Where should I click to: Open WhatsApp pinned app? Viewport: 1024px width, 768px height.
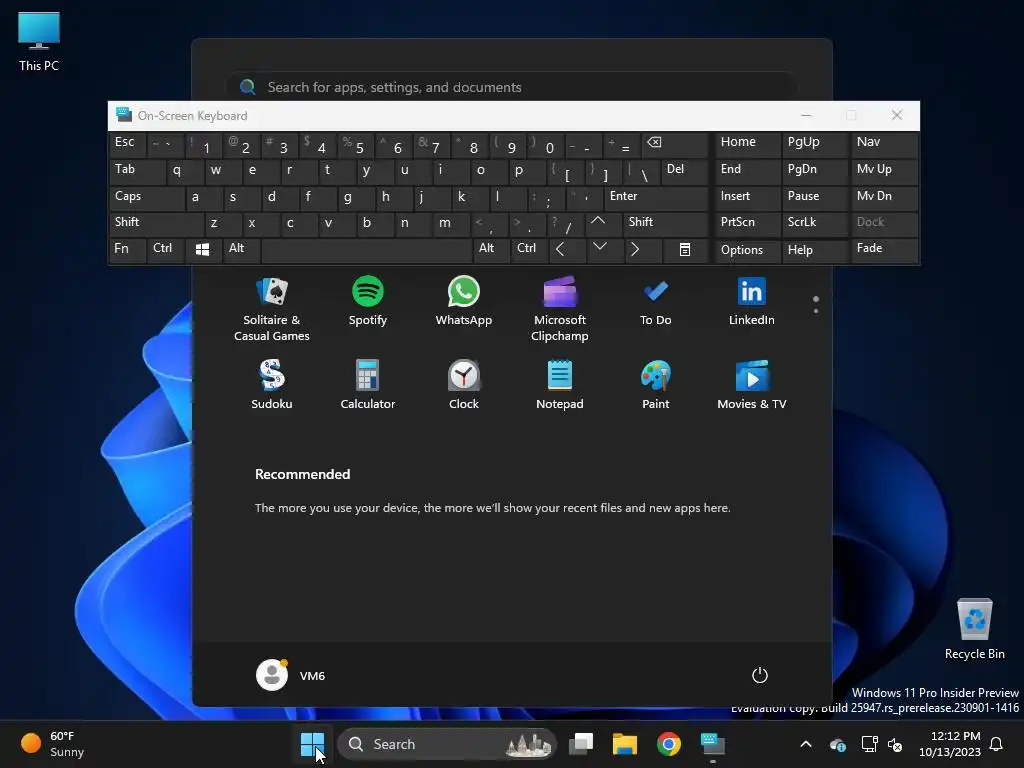464,301
